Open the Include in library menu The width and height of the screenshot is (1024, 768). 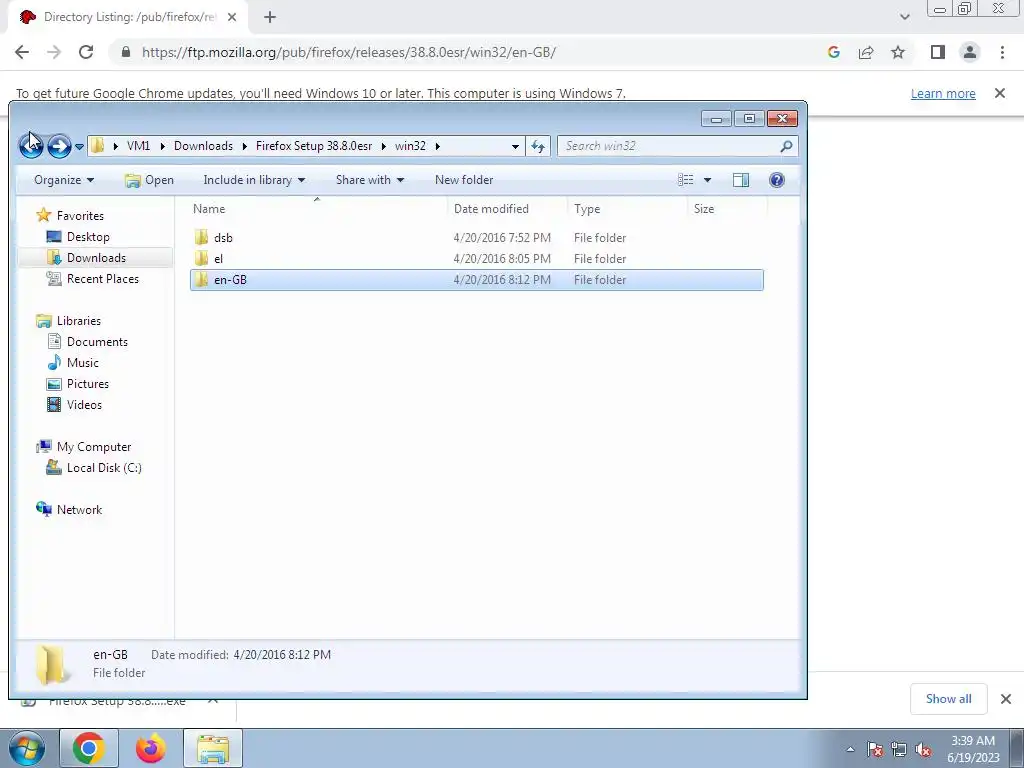[x=254, y=180]
